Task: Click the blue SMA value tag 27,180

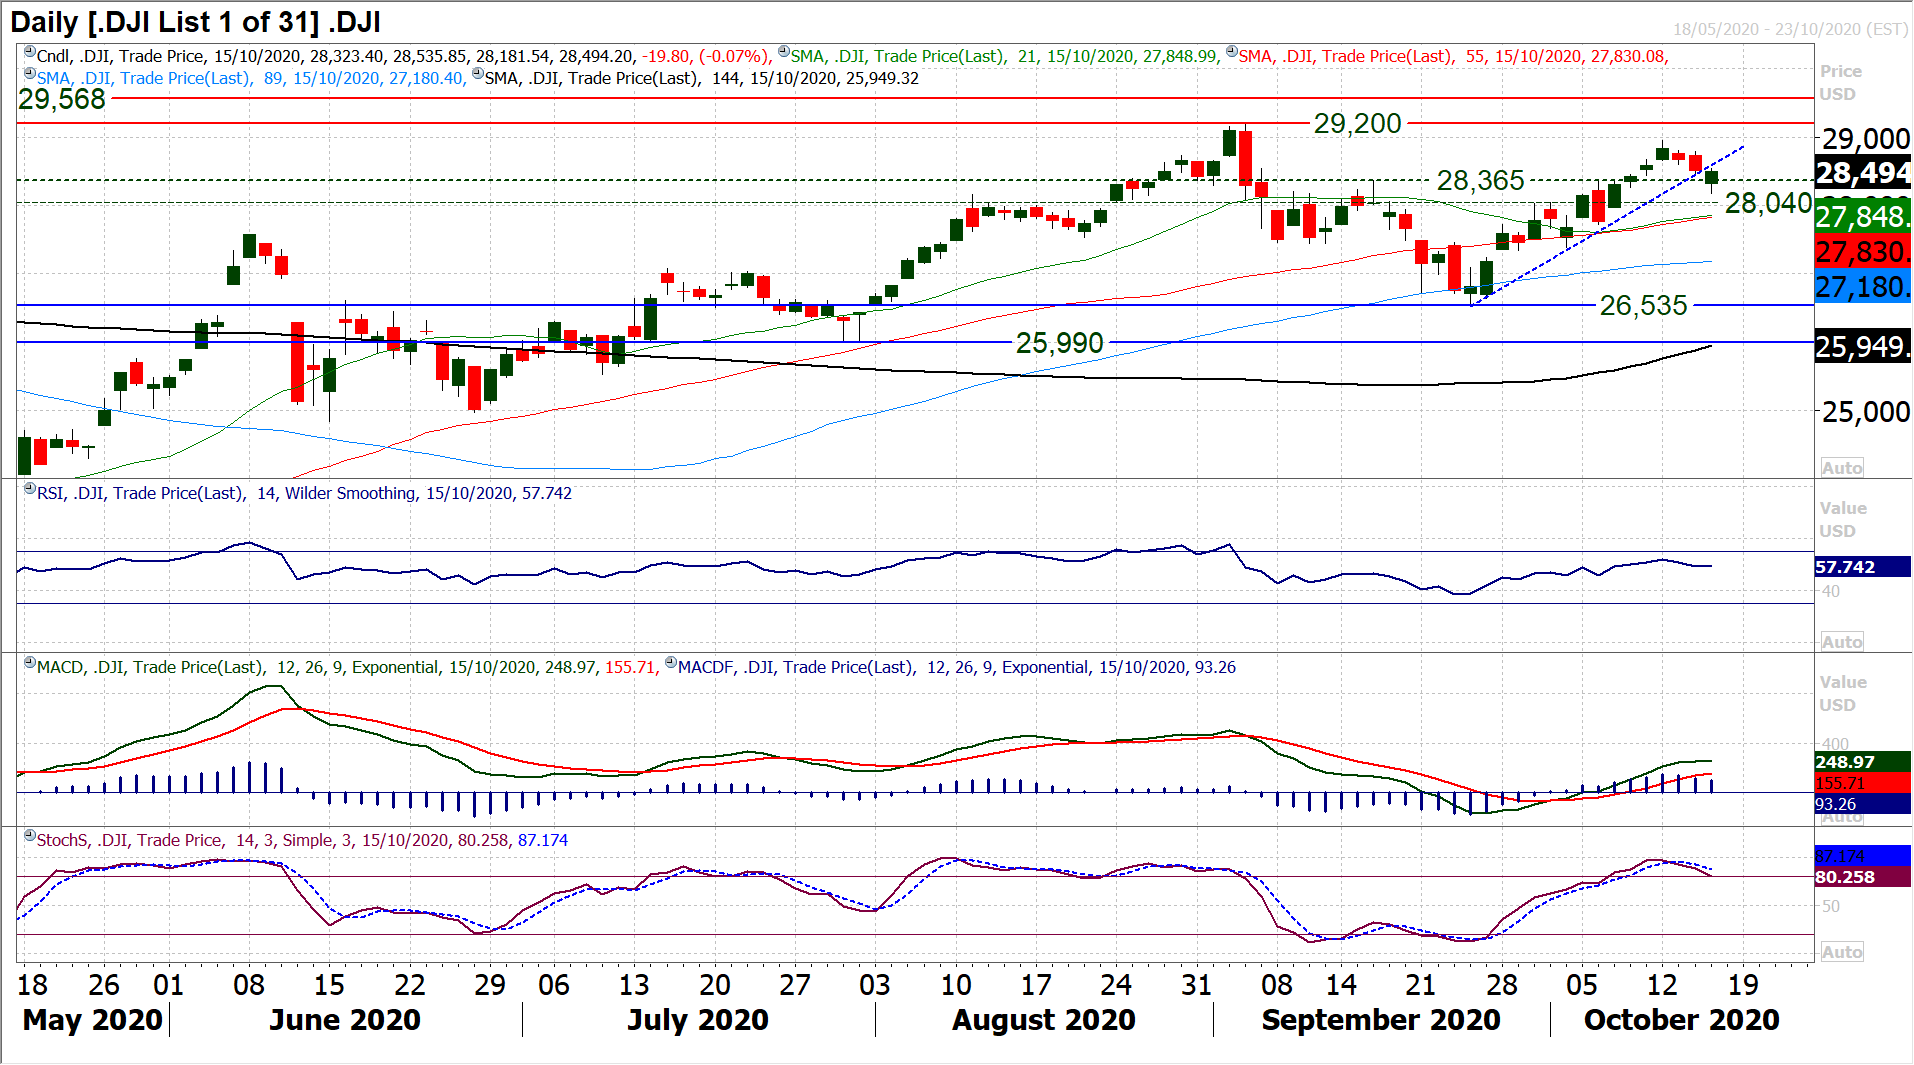Action: (x=1863, y=287)
